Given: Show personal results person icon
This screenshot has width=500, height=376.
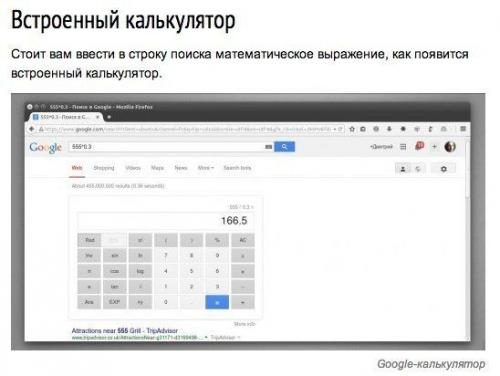Looking at the screenshot, I should (x=403, y=169).
